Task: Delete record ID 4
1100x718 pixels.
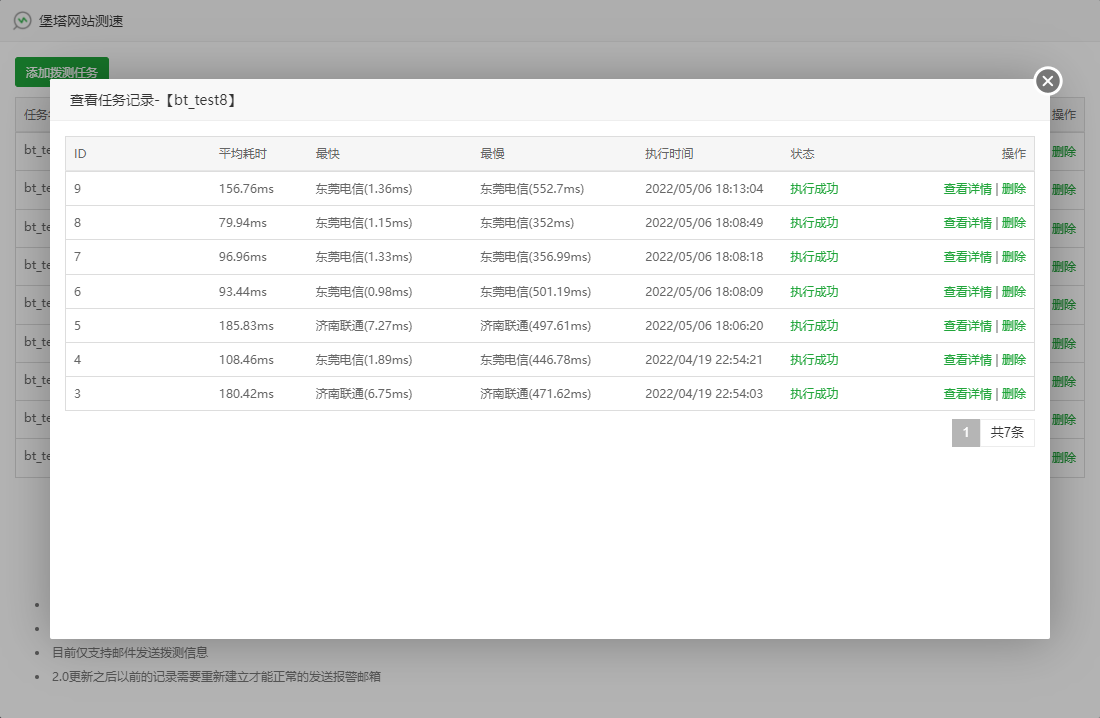Action: 1013,360
